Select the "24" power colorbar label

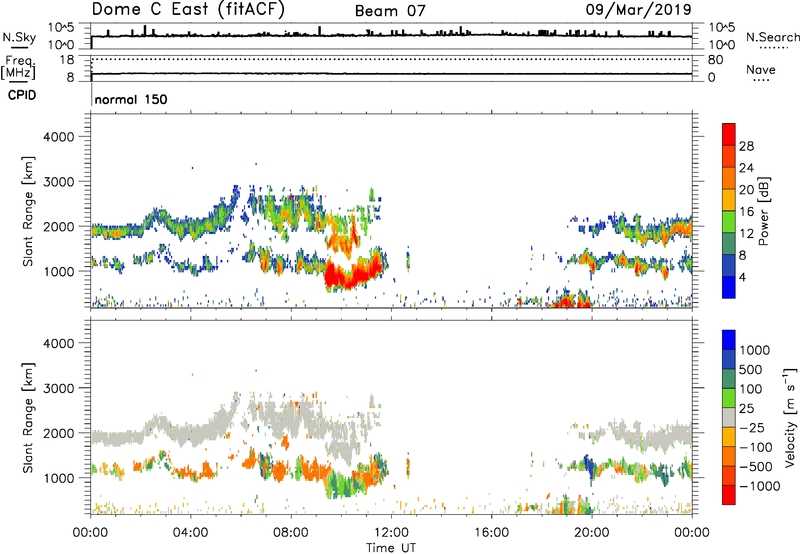coord(746,168)
